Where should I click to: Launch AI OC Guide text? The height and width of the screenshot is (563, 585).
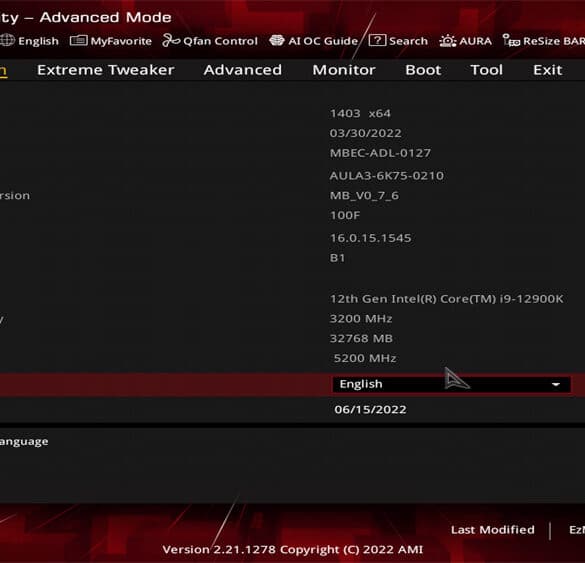click(323, 41)
